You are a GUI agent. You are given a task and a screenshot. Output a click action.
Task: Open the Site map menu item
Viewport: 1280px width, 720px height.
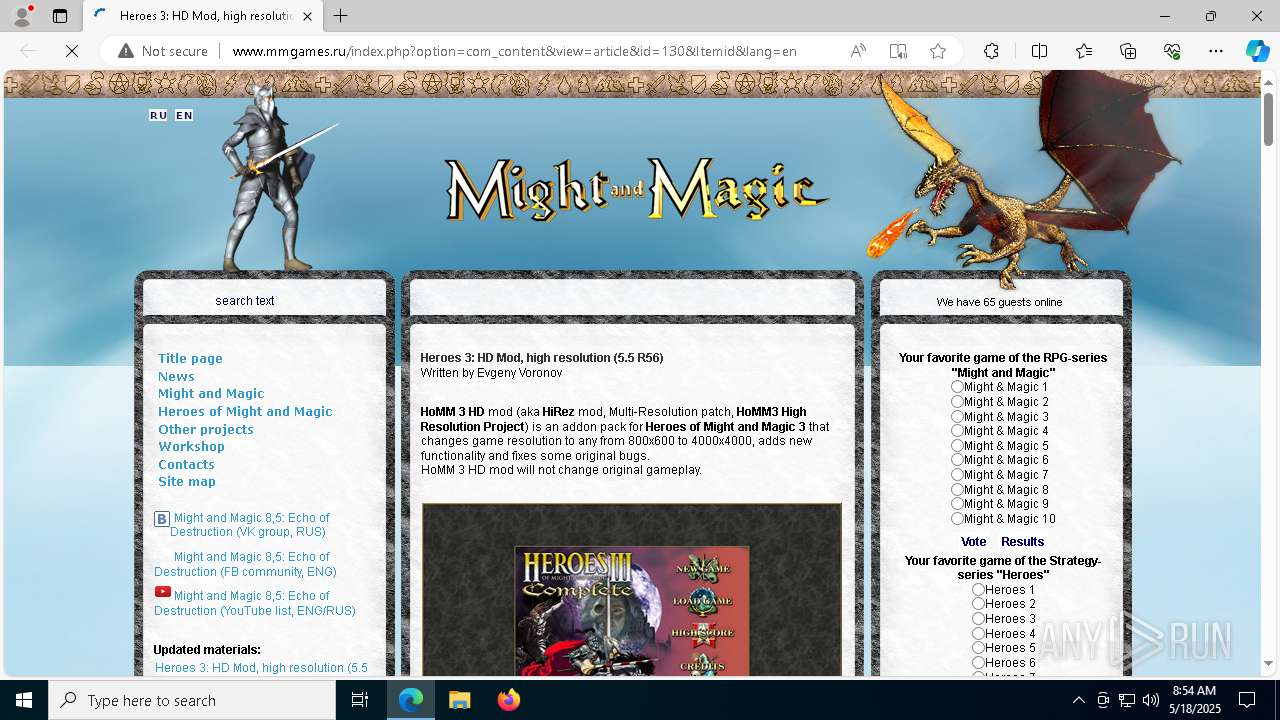pyautogui.click(x=187, y=481)
